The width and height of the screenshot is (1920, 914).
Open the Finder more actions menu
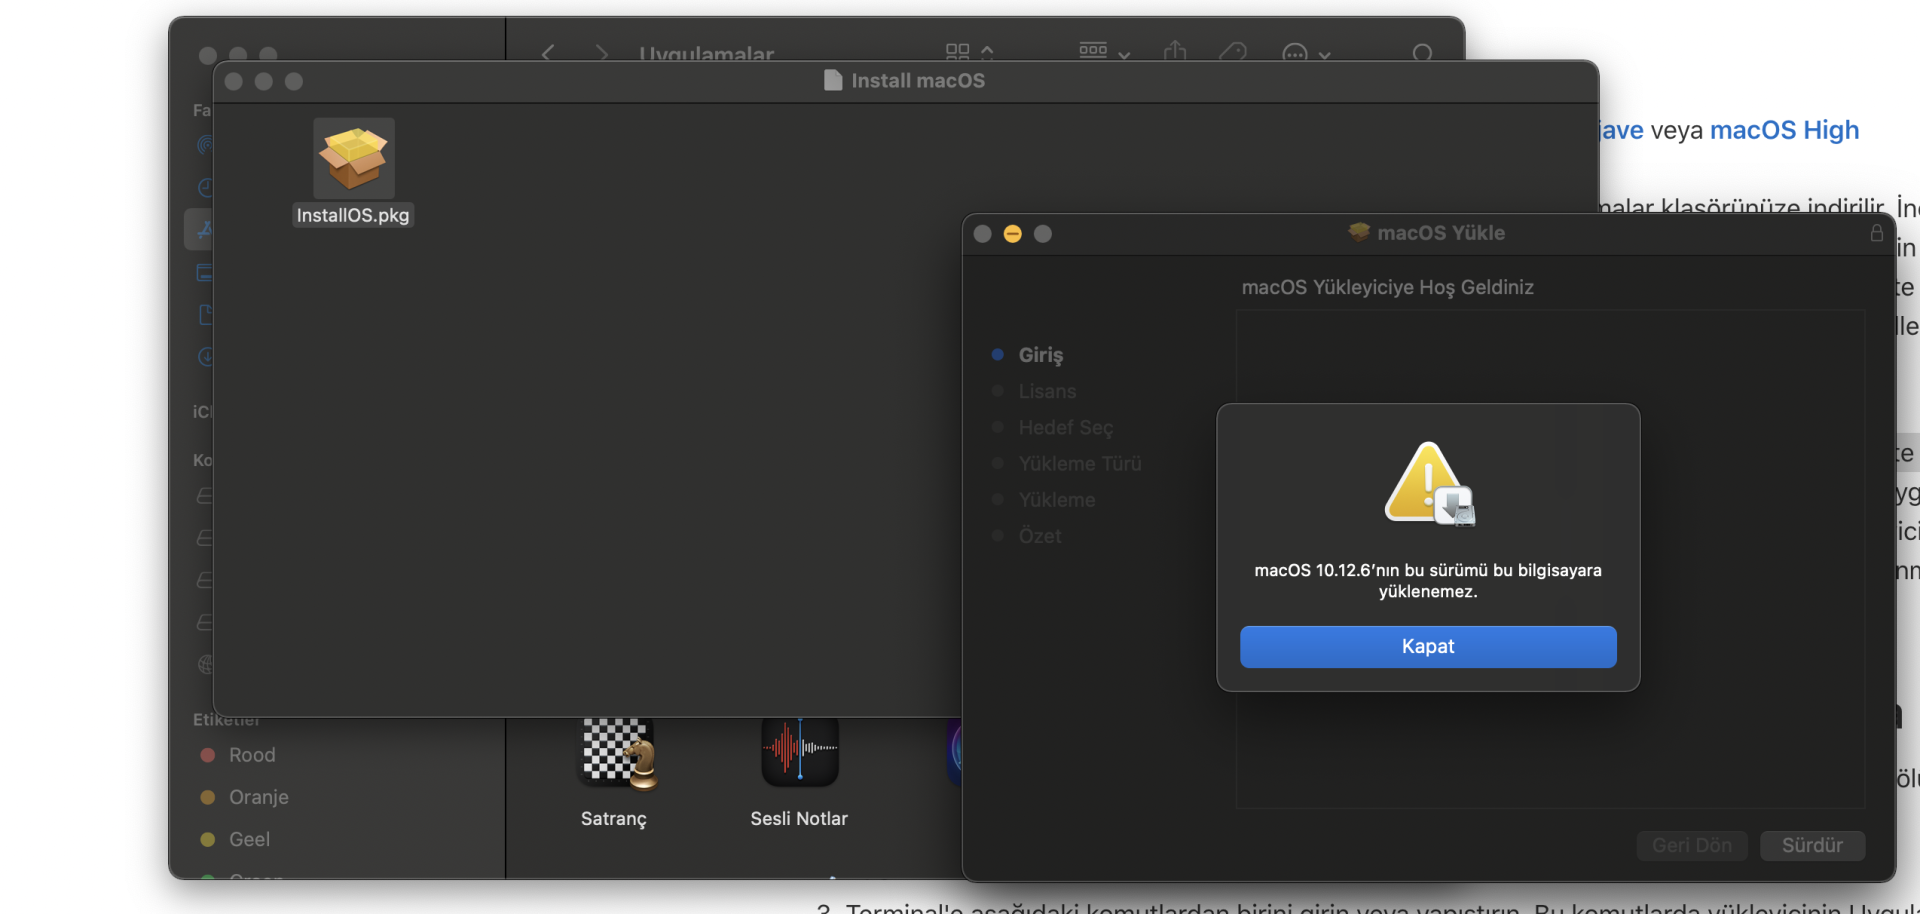(x=1306, y=53)
